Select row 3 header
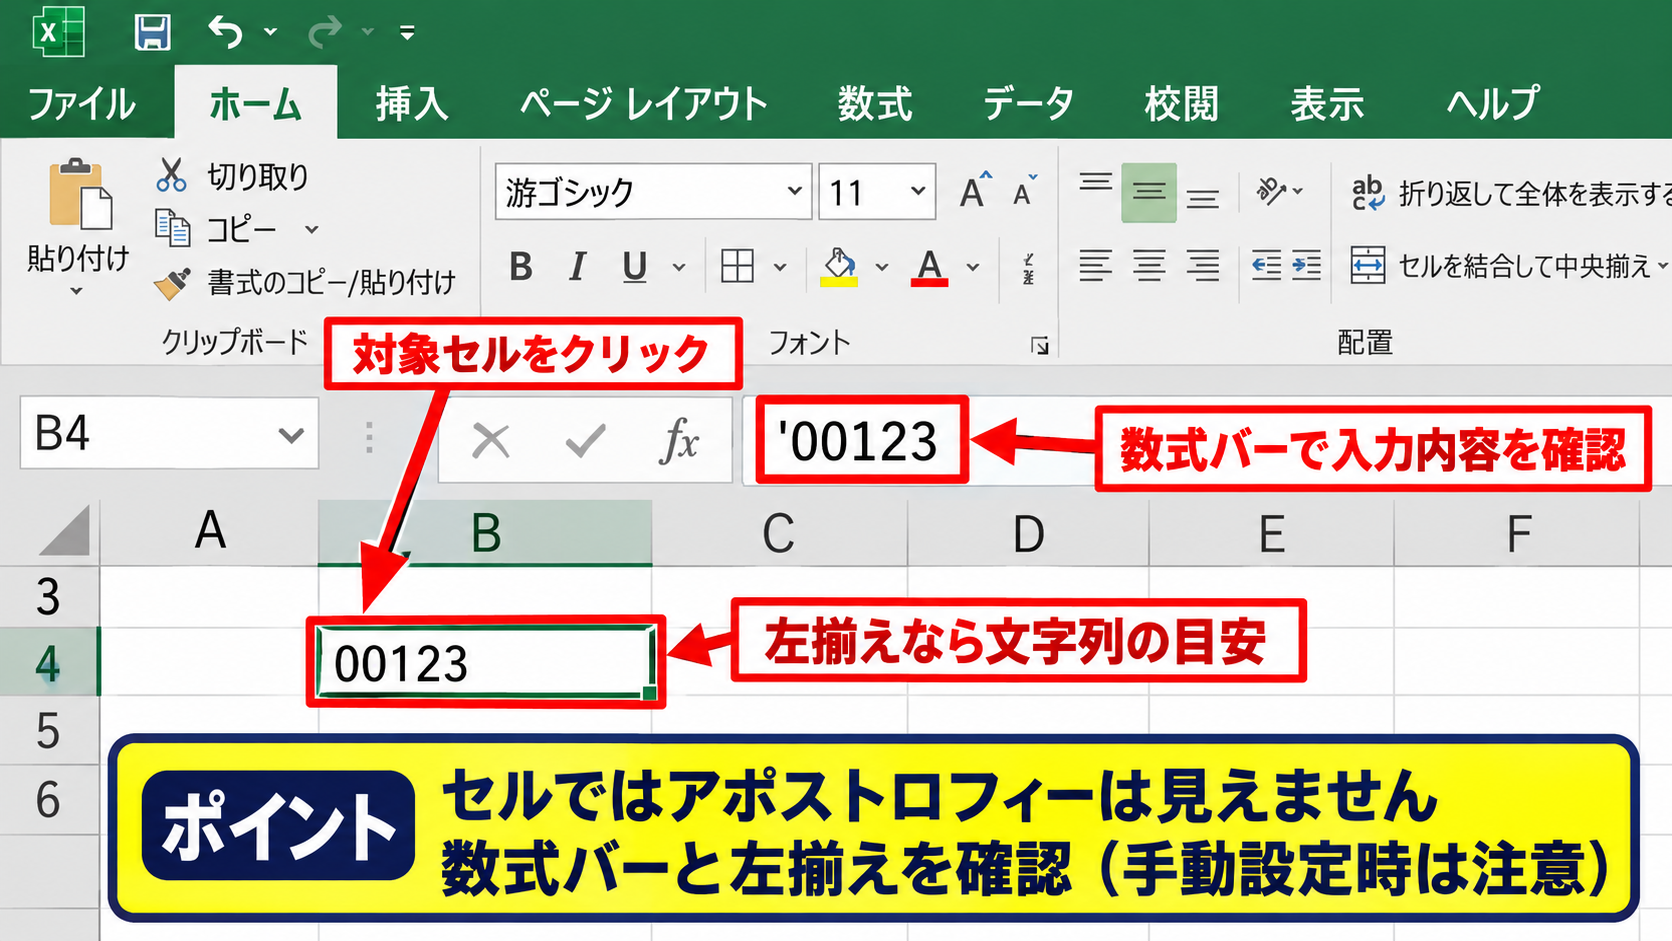The image size is (1672, 941). pos(48,597)
